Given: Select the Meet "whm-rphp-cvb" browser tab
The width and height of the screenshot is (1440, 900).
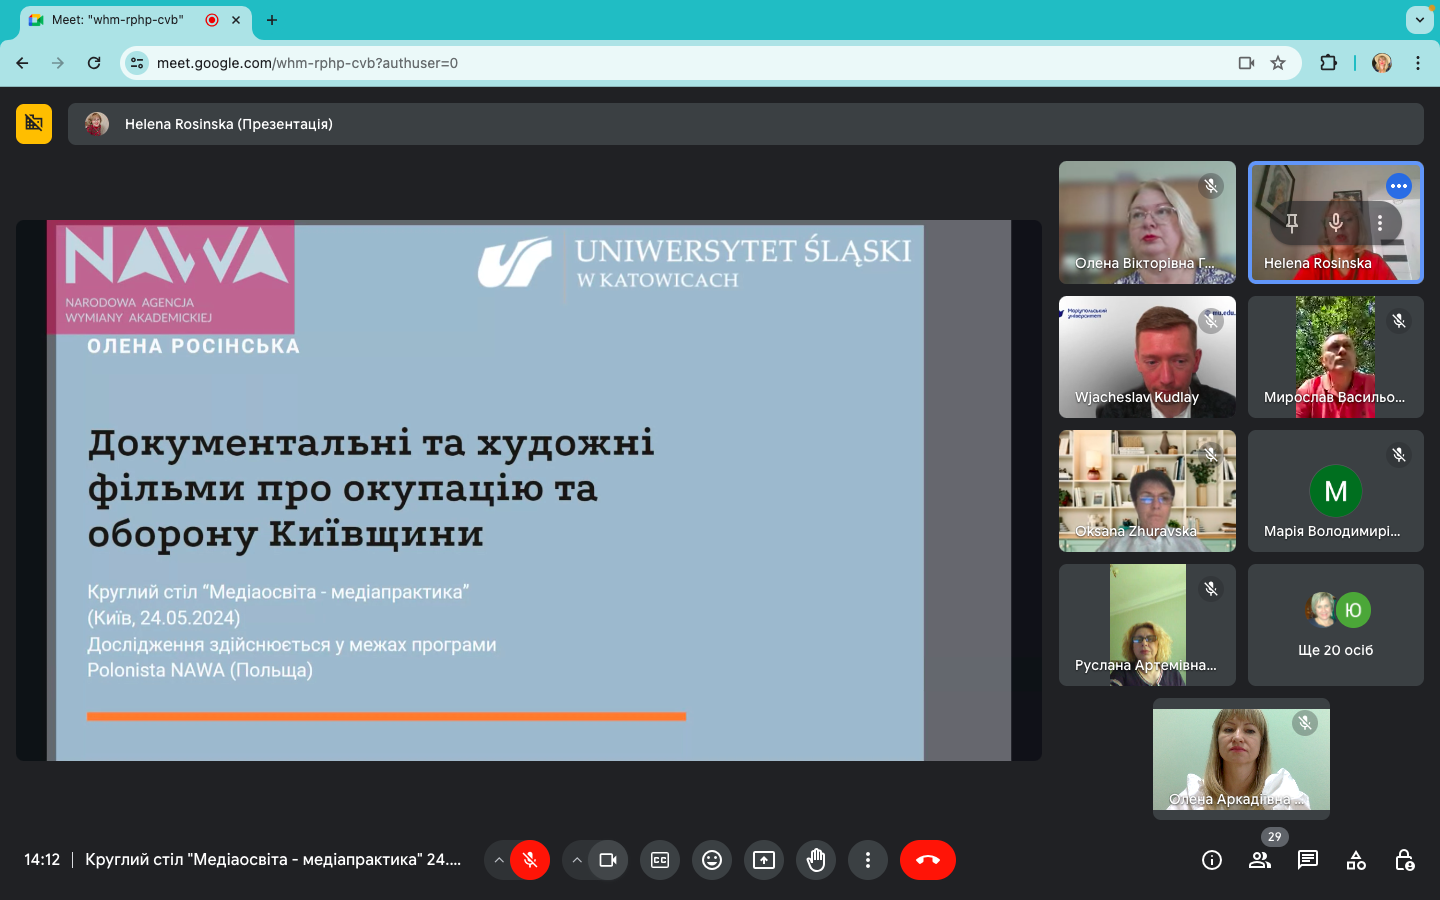Looking at the screenshot, I should click(x=118, y=20).
